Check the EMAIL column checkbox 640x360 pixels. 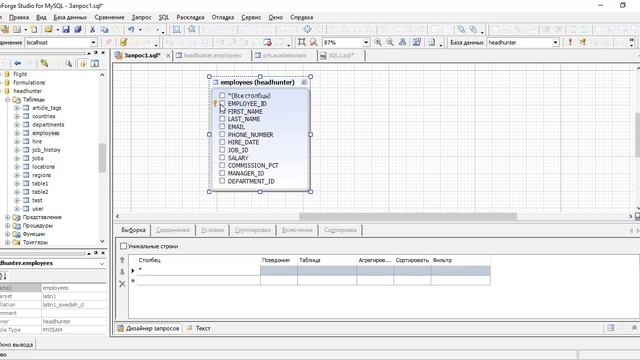[222, 127]
